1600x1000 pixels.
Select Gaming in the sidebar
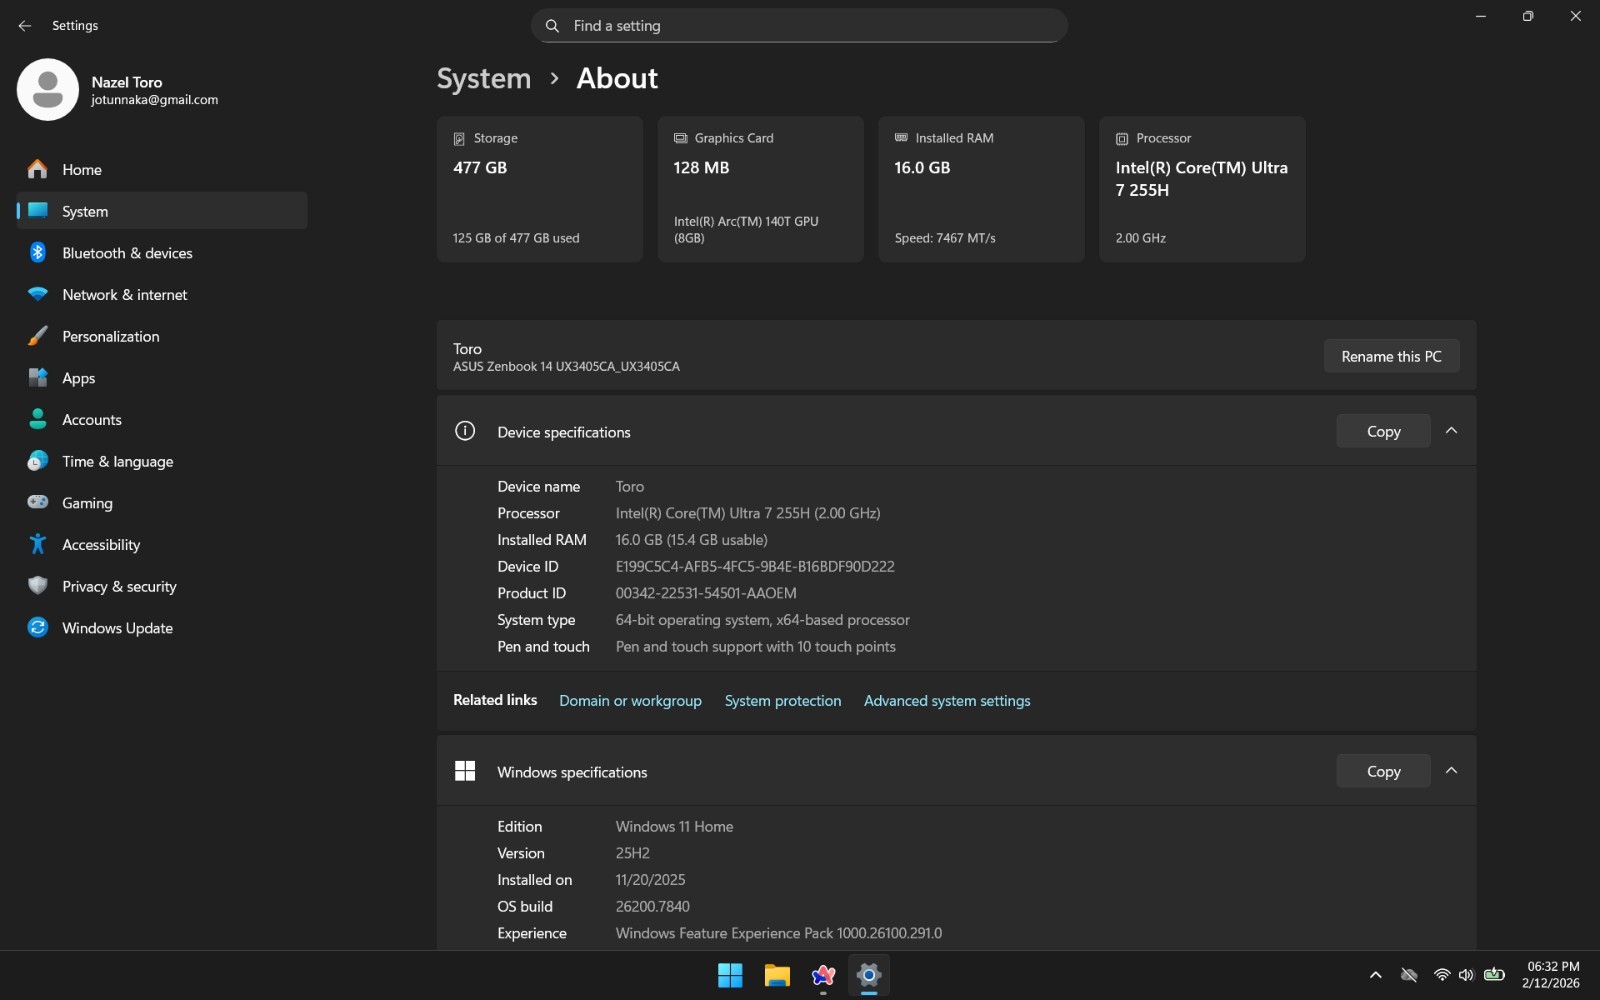[162, 503]
